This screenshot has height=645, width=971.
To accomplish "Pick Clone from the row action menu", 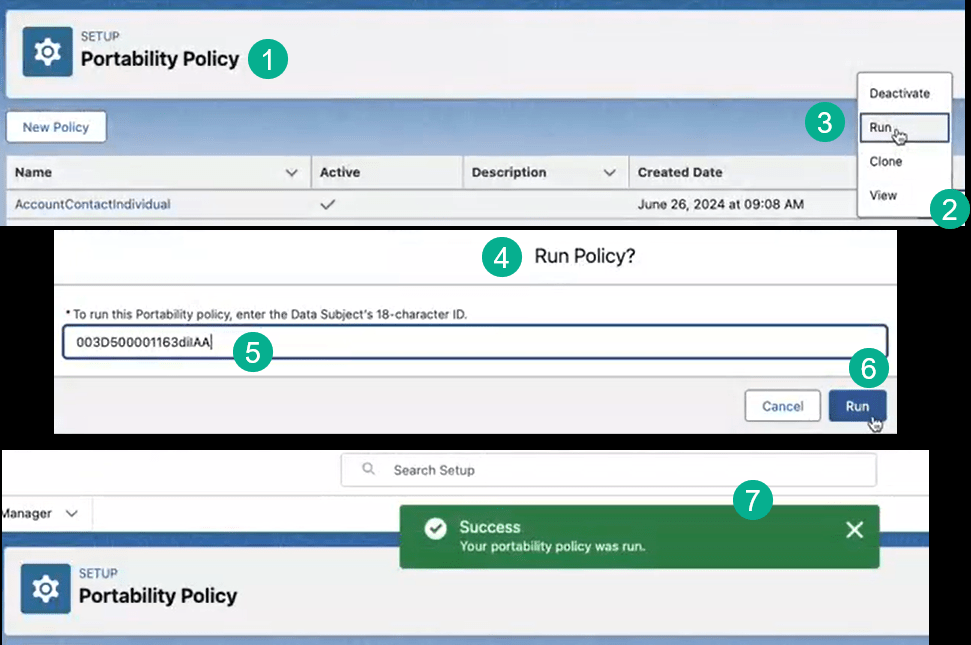I will (x=885, y=162).
